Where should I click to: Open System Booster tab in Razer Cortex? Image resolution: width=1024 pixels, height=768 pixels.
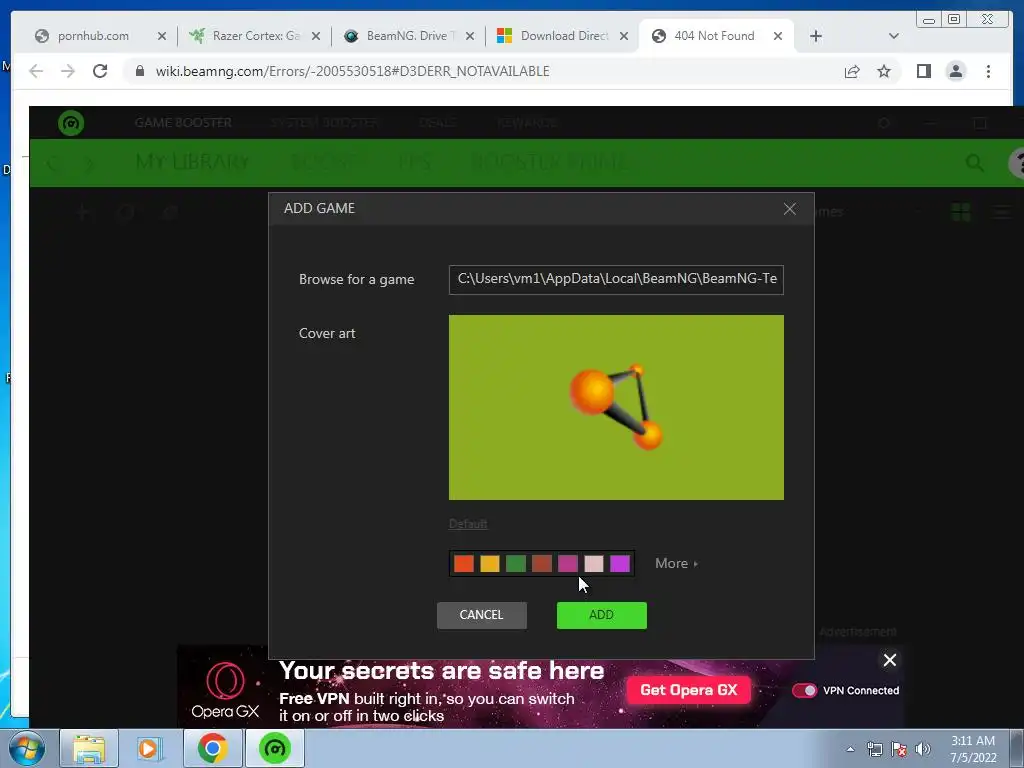click(325, 123)
